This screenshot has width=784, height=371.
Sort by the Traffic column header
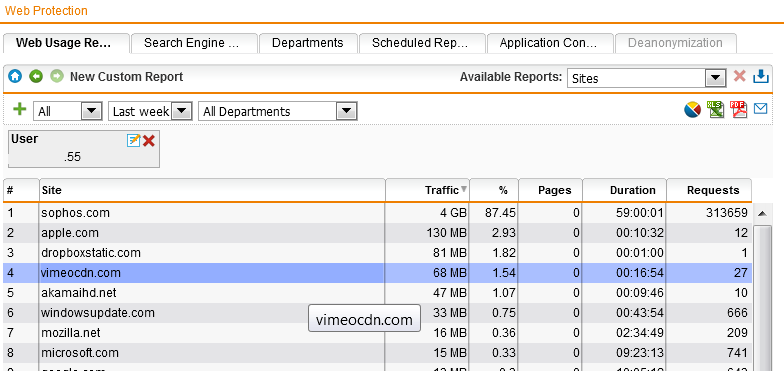coord(428,190)
